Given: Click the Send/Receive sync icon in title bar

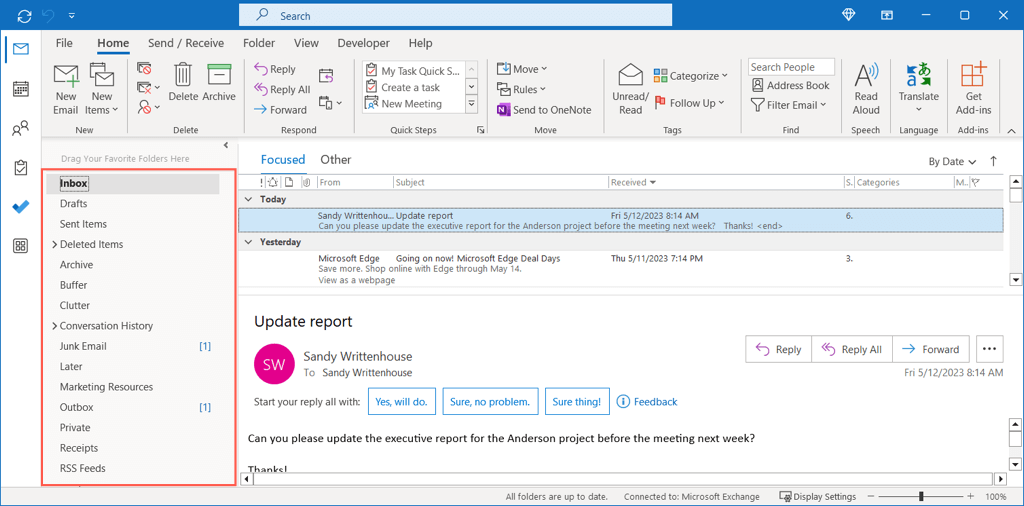Looking at the screenshot, I should pos(24,15).
